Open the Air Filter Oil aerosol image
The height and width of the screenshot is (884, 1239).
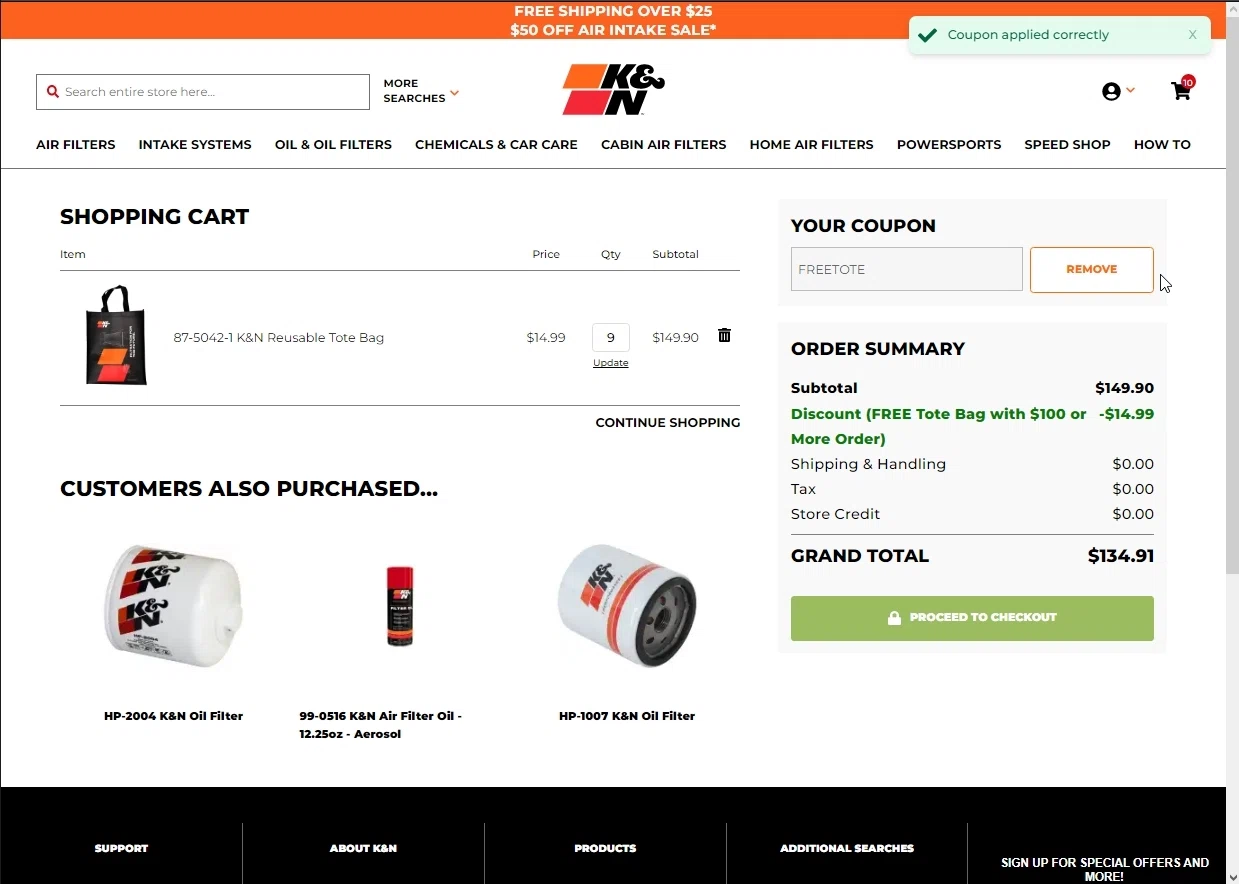399,606
